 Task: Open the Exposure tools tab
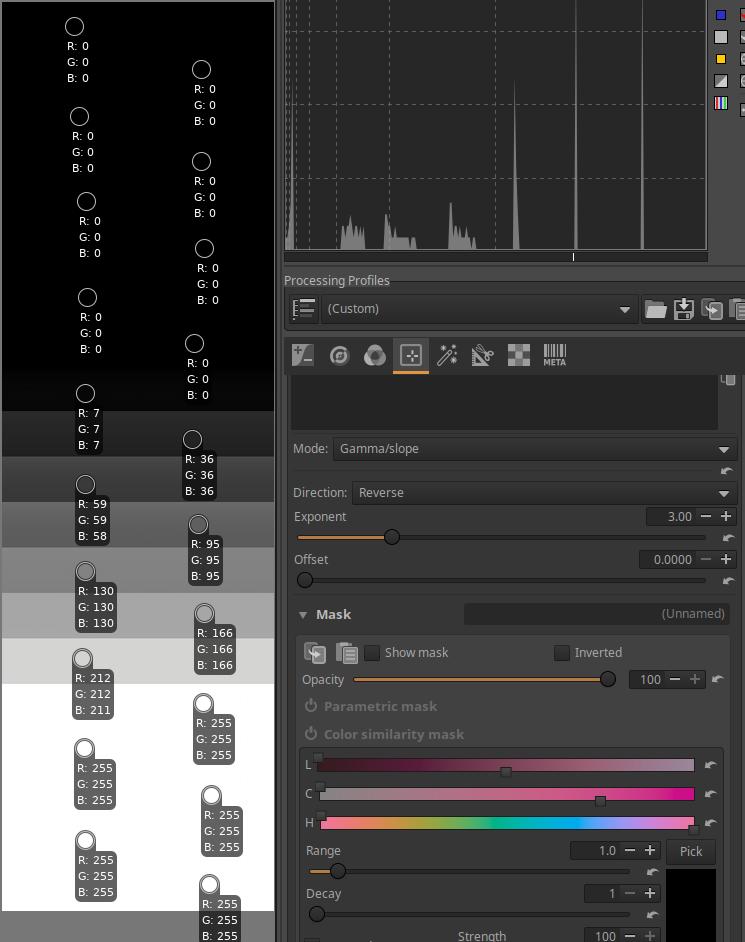303,355
